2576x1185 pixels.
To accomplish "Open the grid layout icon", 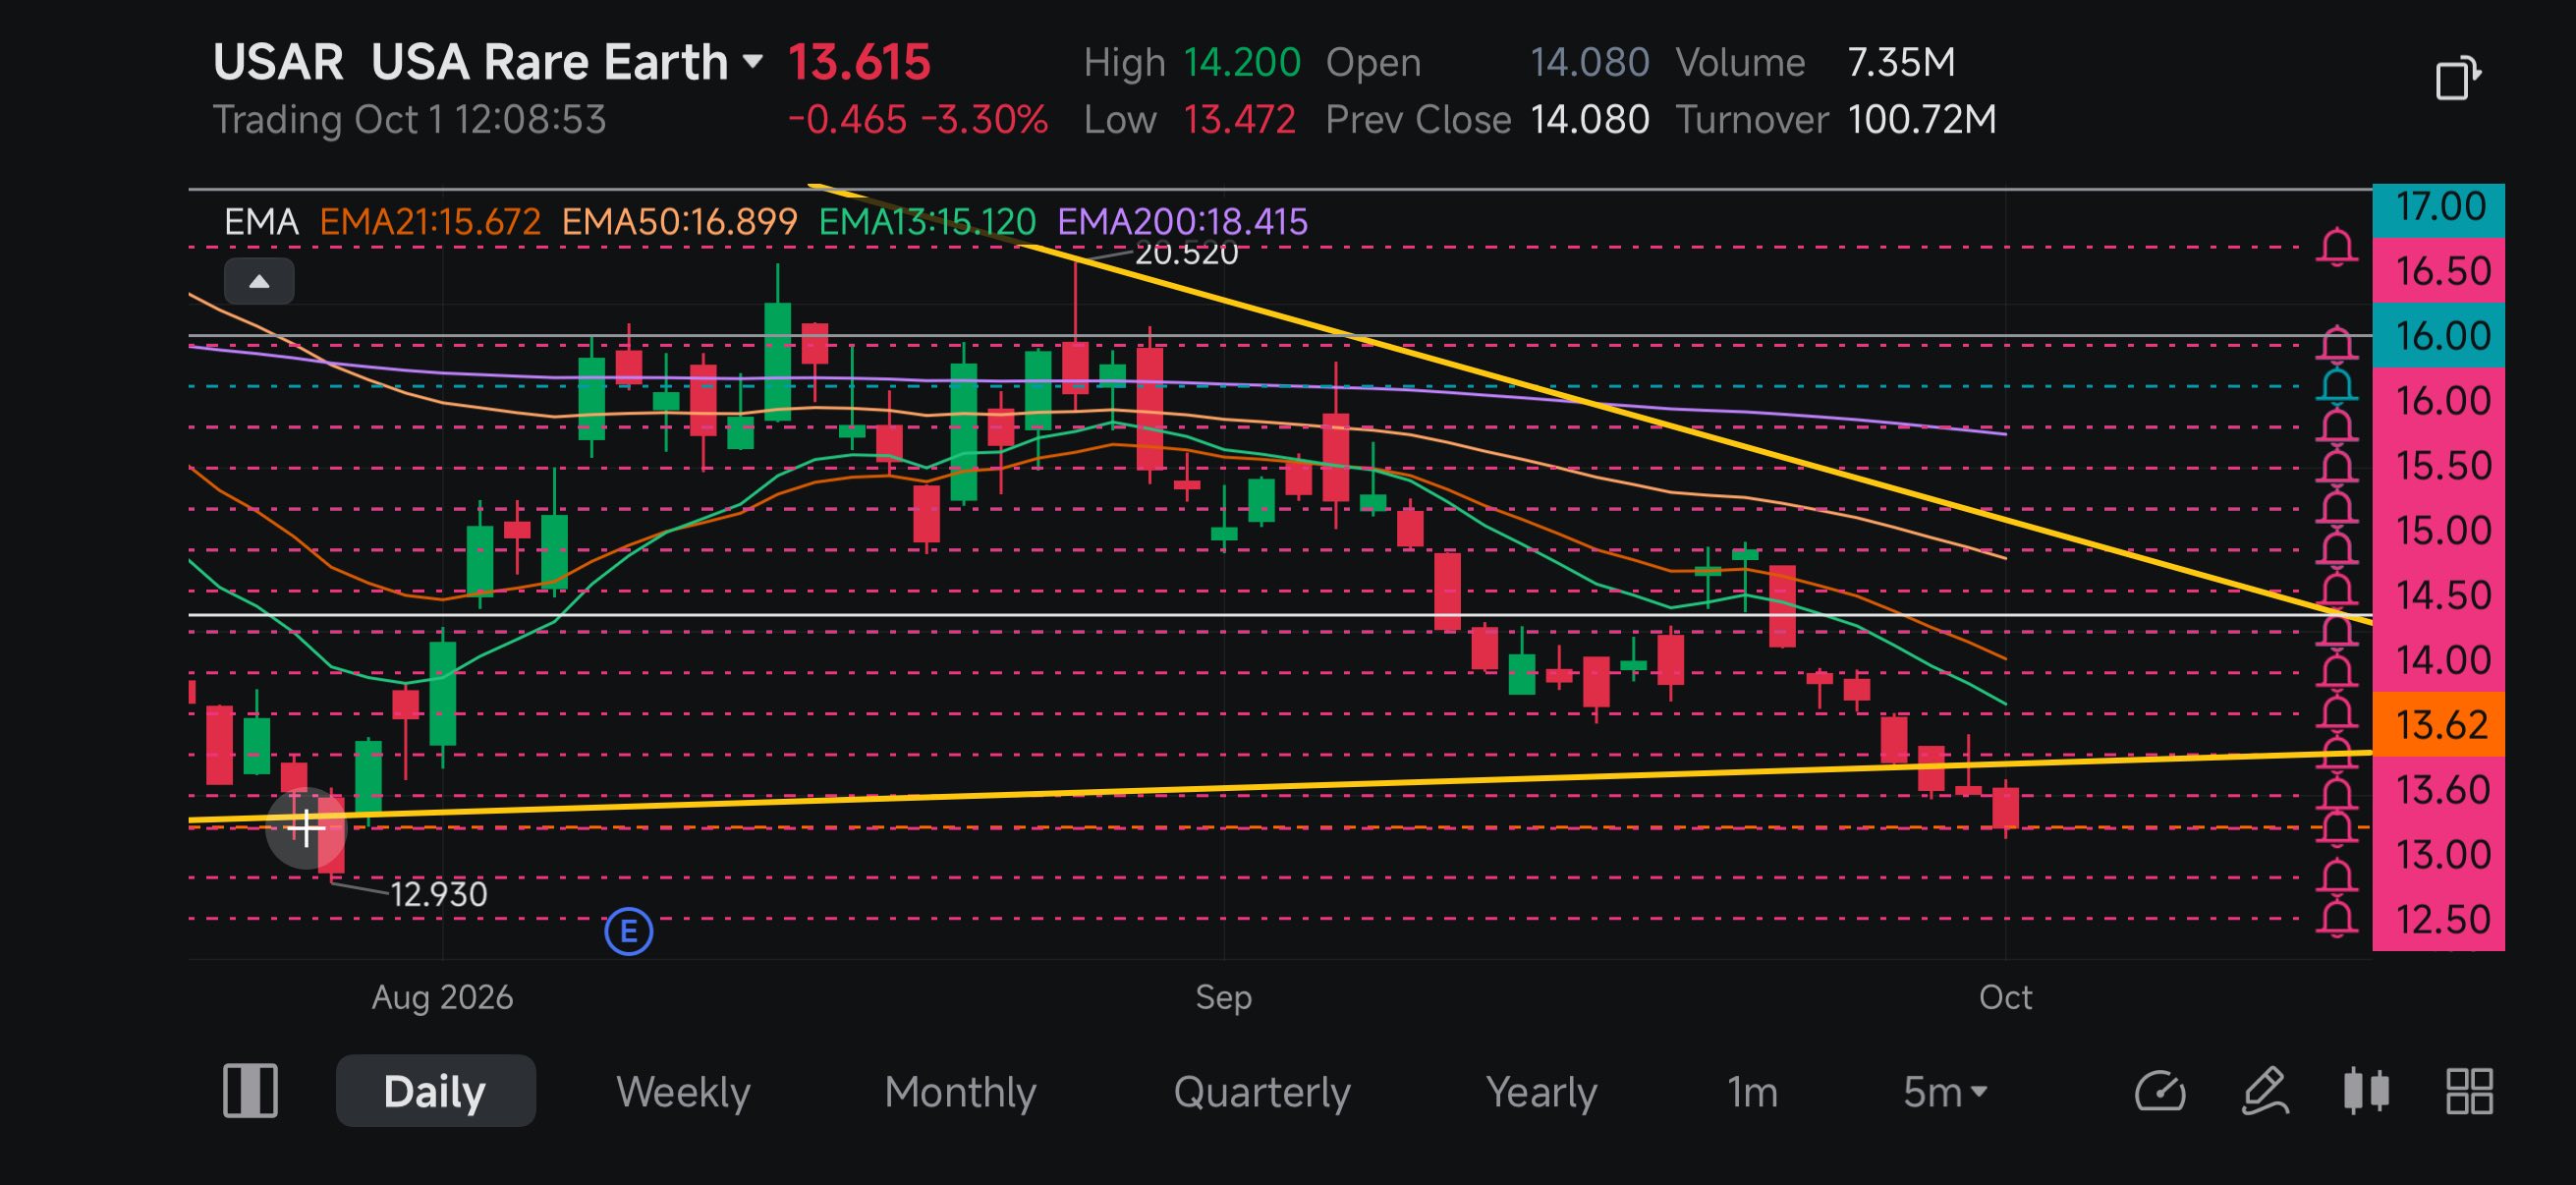I will pos(2469,1091).
